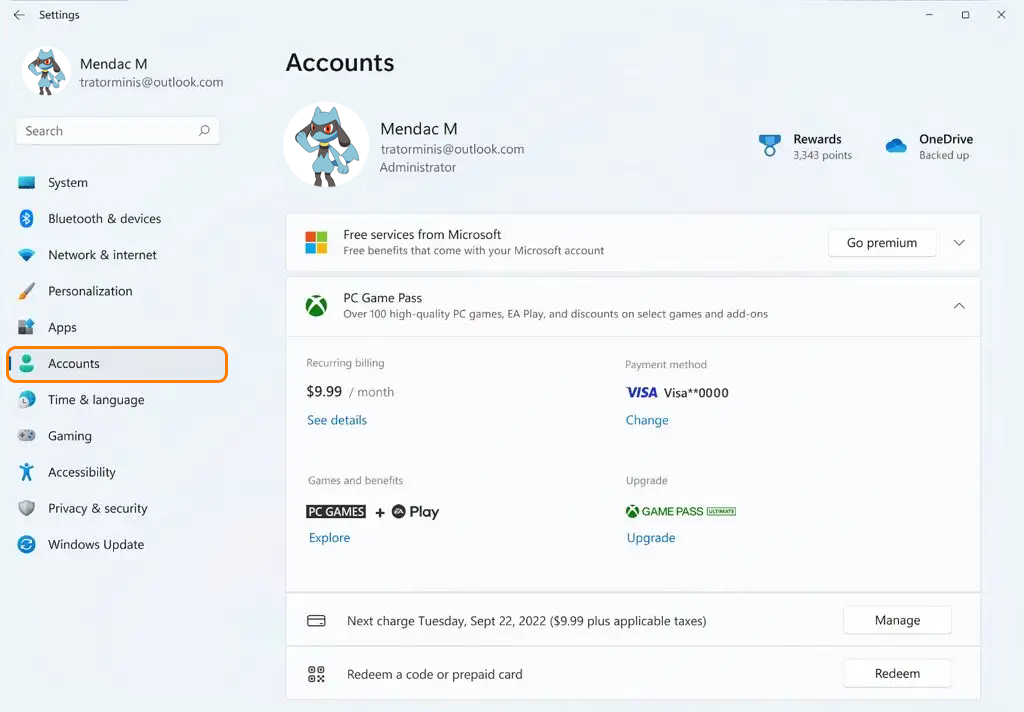The width and height of the screenshot is (1024, 712).
Task: Click Change payment method link
Action: tap(647, 420)
